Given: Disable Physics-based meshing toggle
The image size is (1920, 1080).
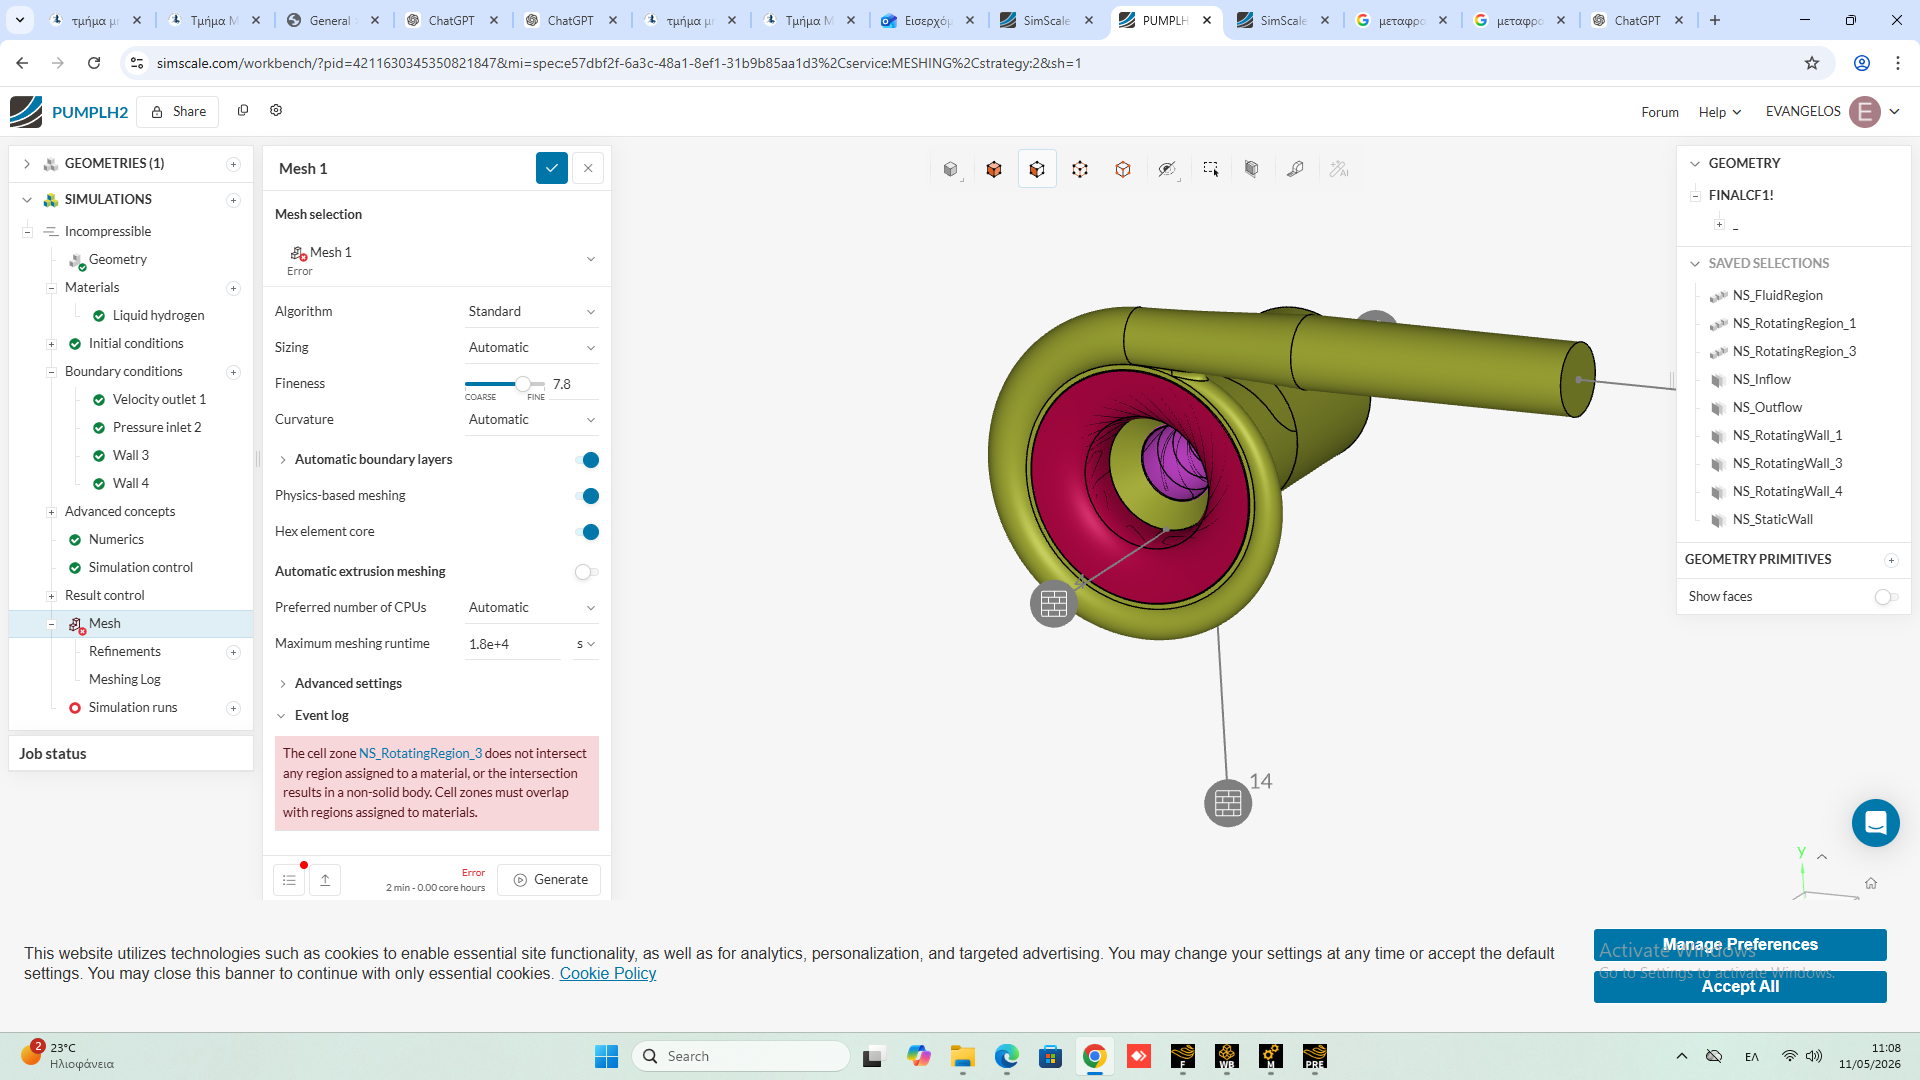Looking at the screenshot, I should [x=587, y=496].
